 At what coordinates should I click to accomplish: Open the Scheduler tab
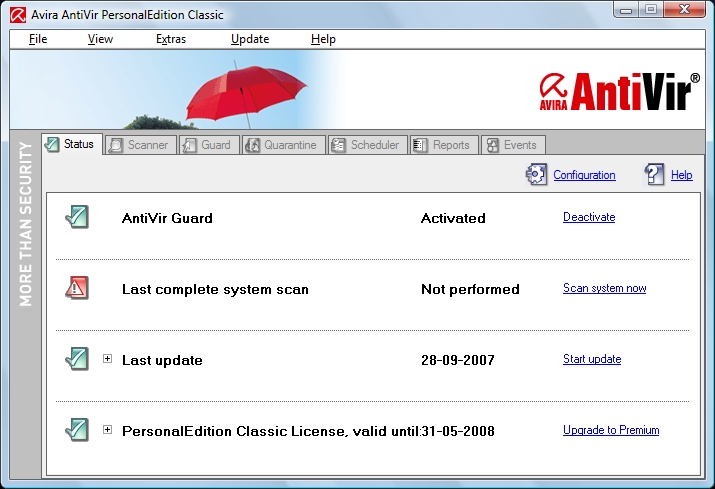click(x=366, y=145)
